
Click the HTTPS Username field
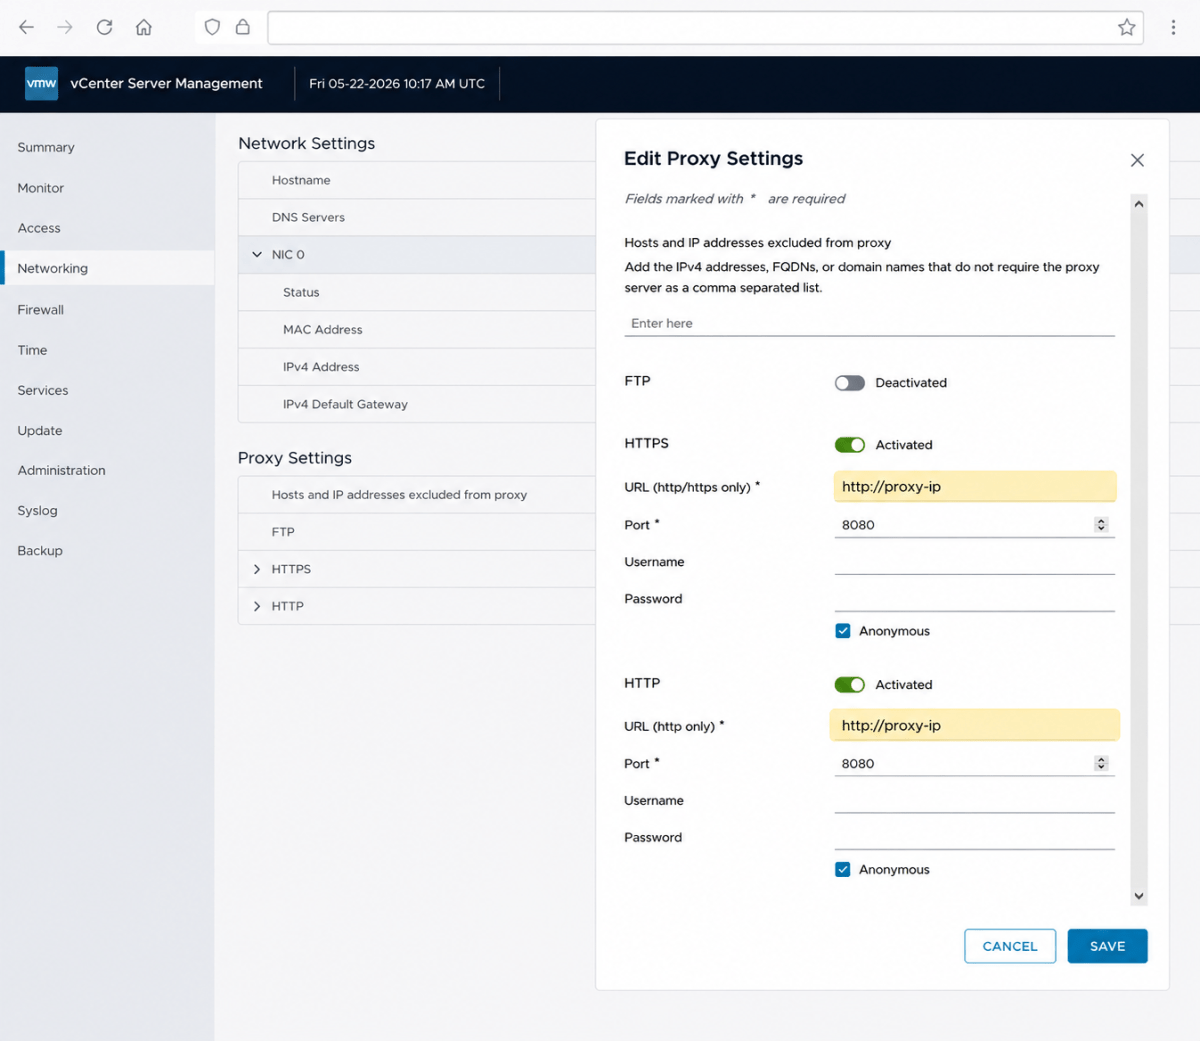pyautogui.click(x=975, y=562)
